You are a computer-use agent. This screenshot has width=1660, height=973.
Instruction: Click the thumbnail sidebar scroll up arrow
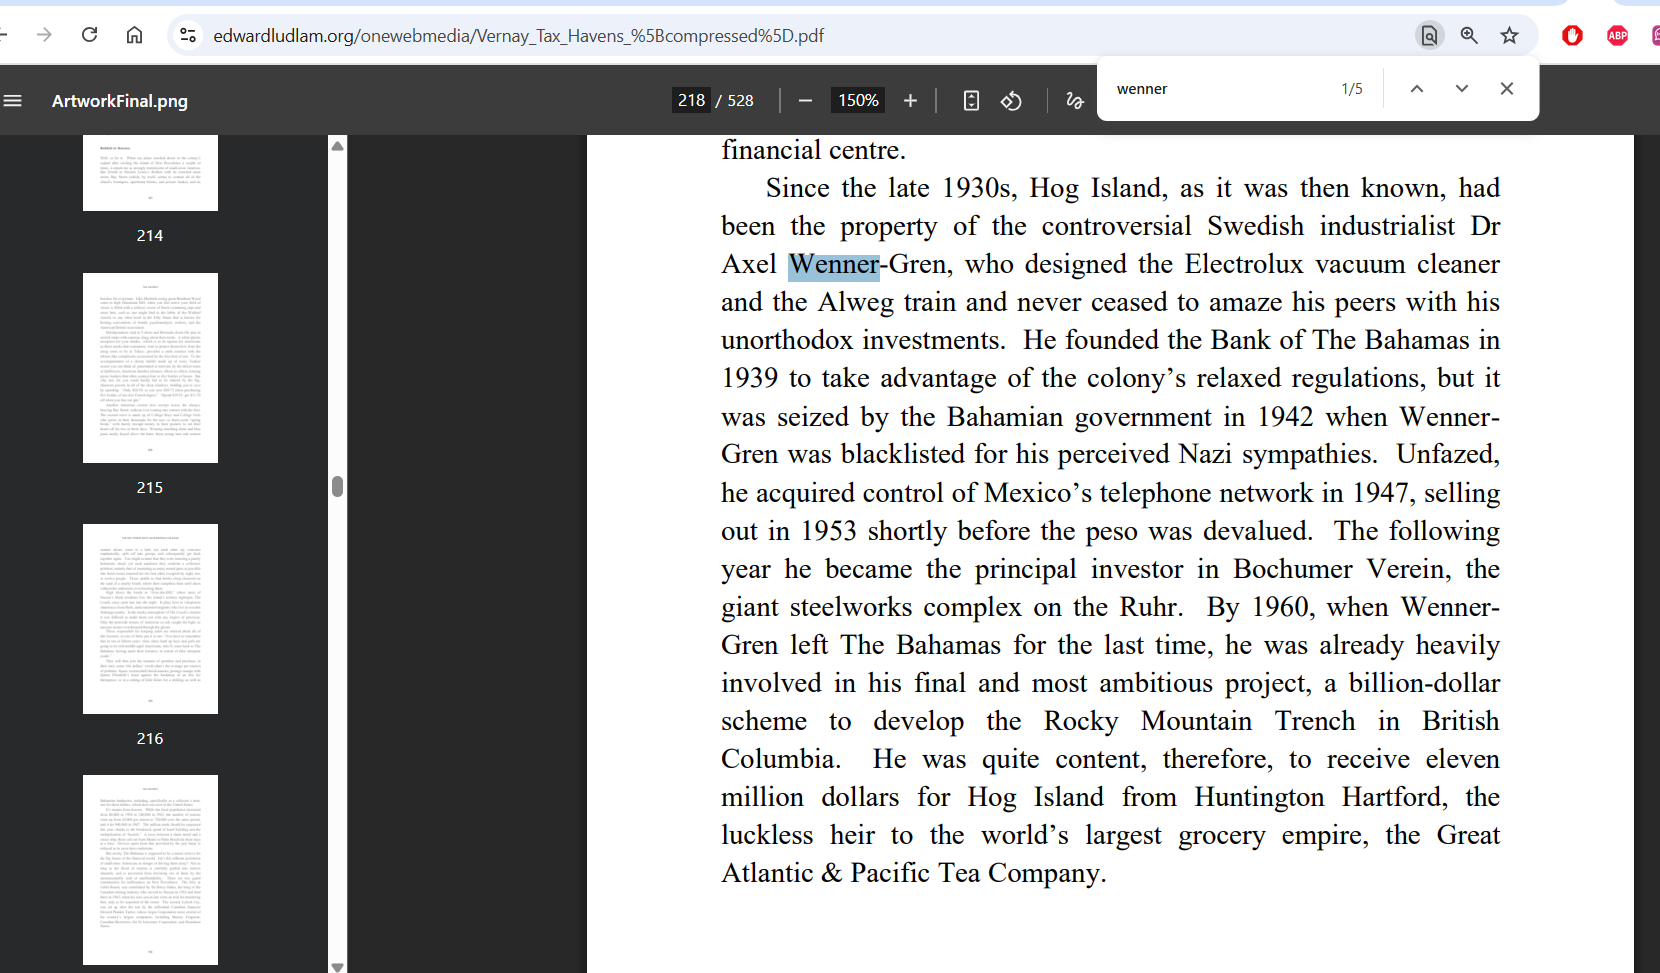tap(338, 145)
